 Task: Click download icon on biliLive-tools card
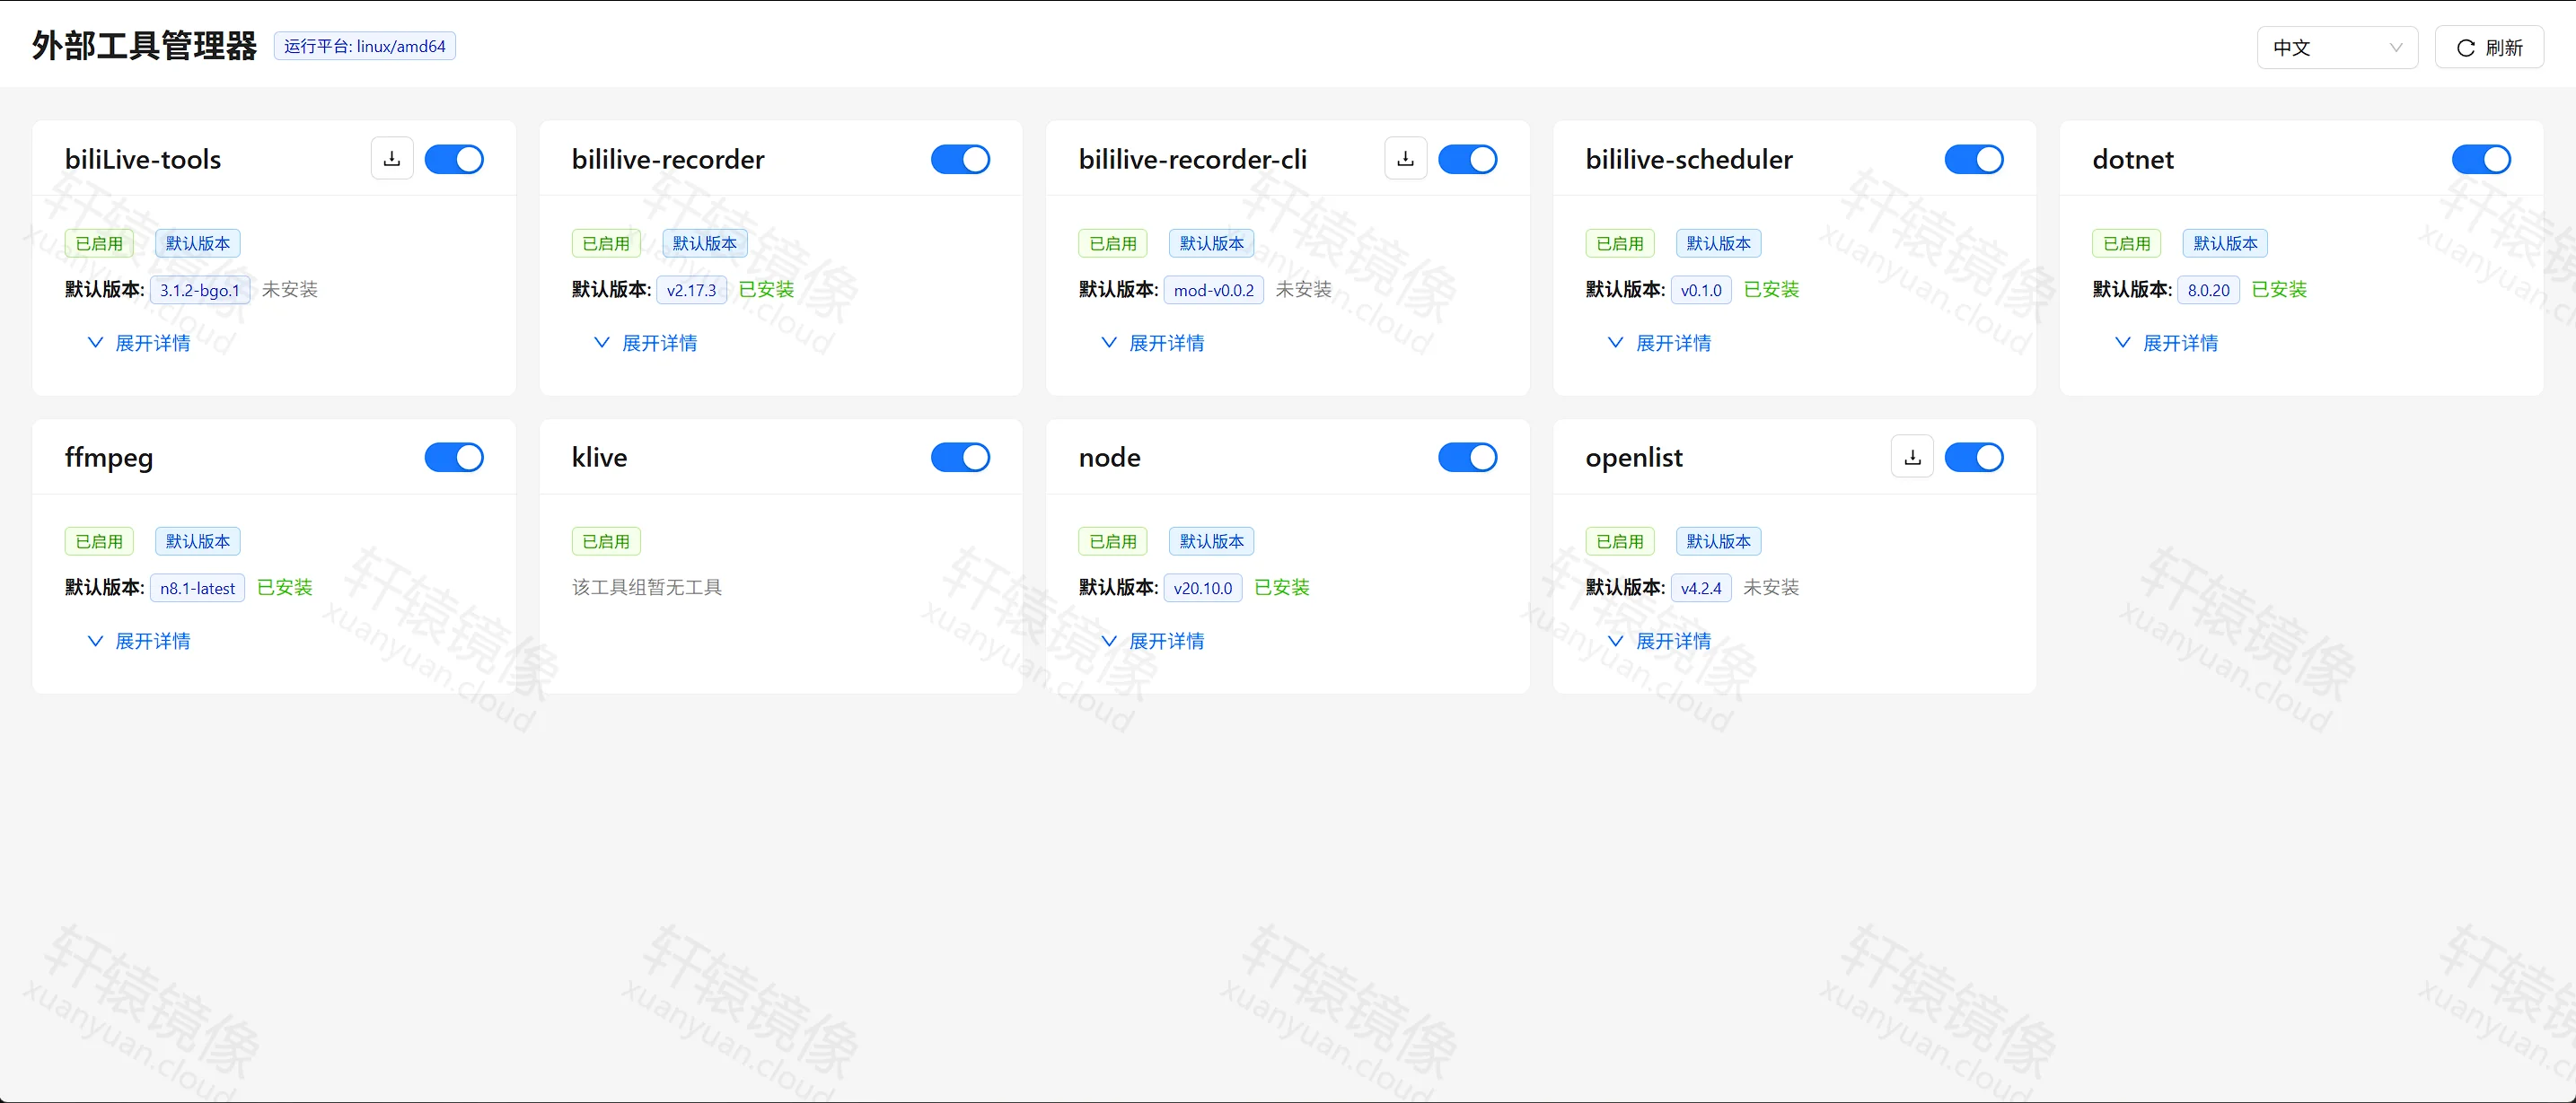click(392, 159)
